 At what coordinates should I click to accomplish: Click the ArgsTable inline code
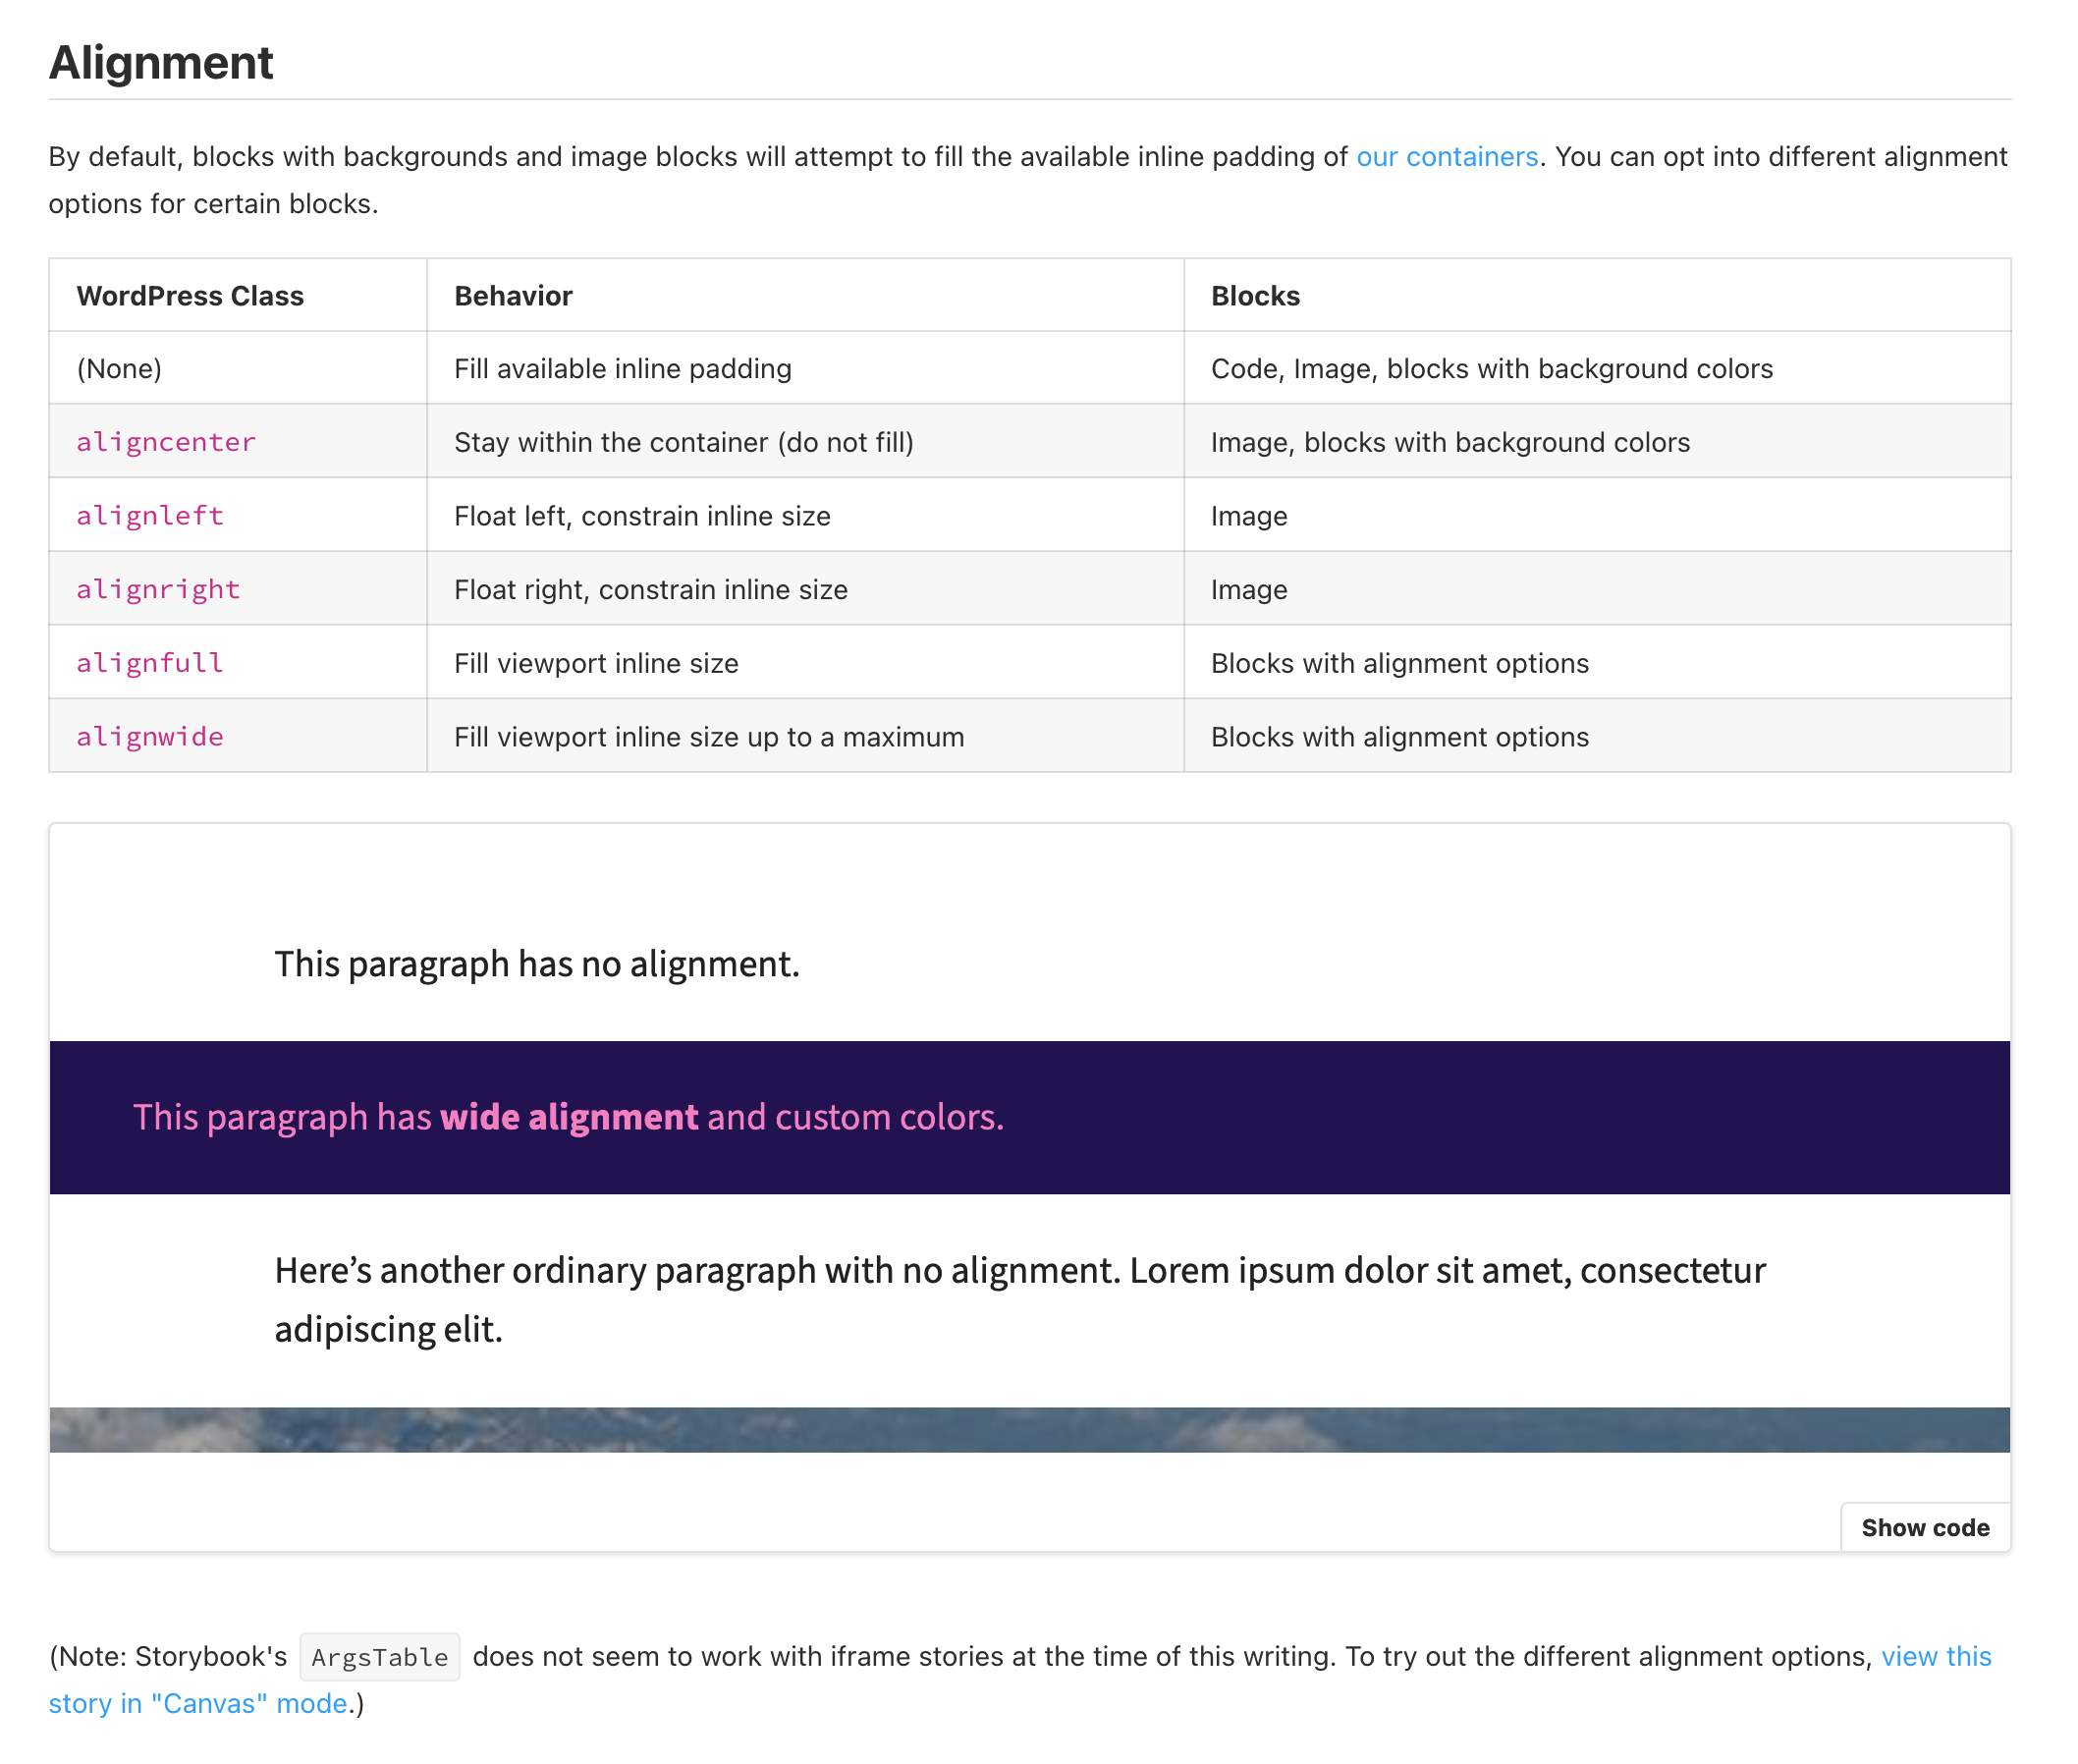379,1657
